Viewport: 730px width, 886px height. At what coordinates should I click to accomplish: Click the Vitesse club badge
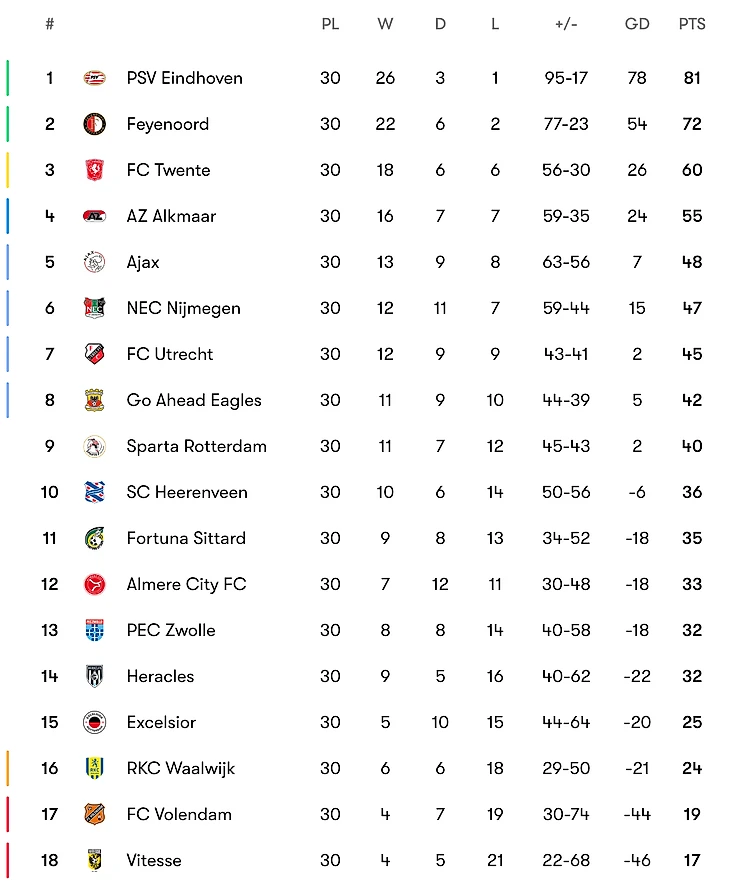pos(94,860)
